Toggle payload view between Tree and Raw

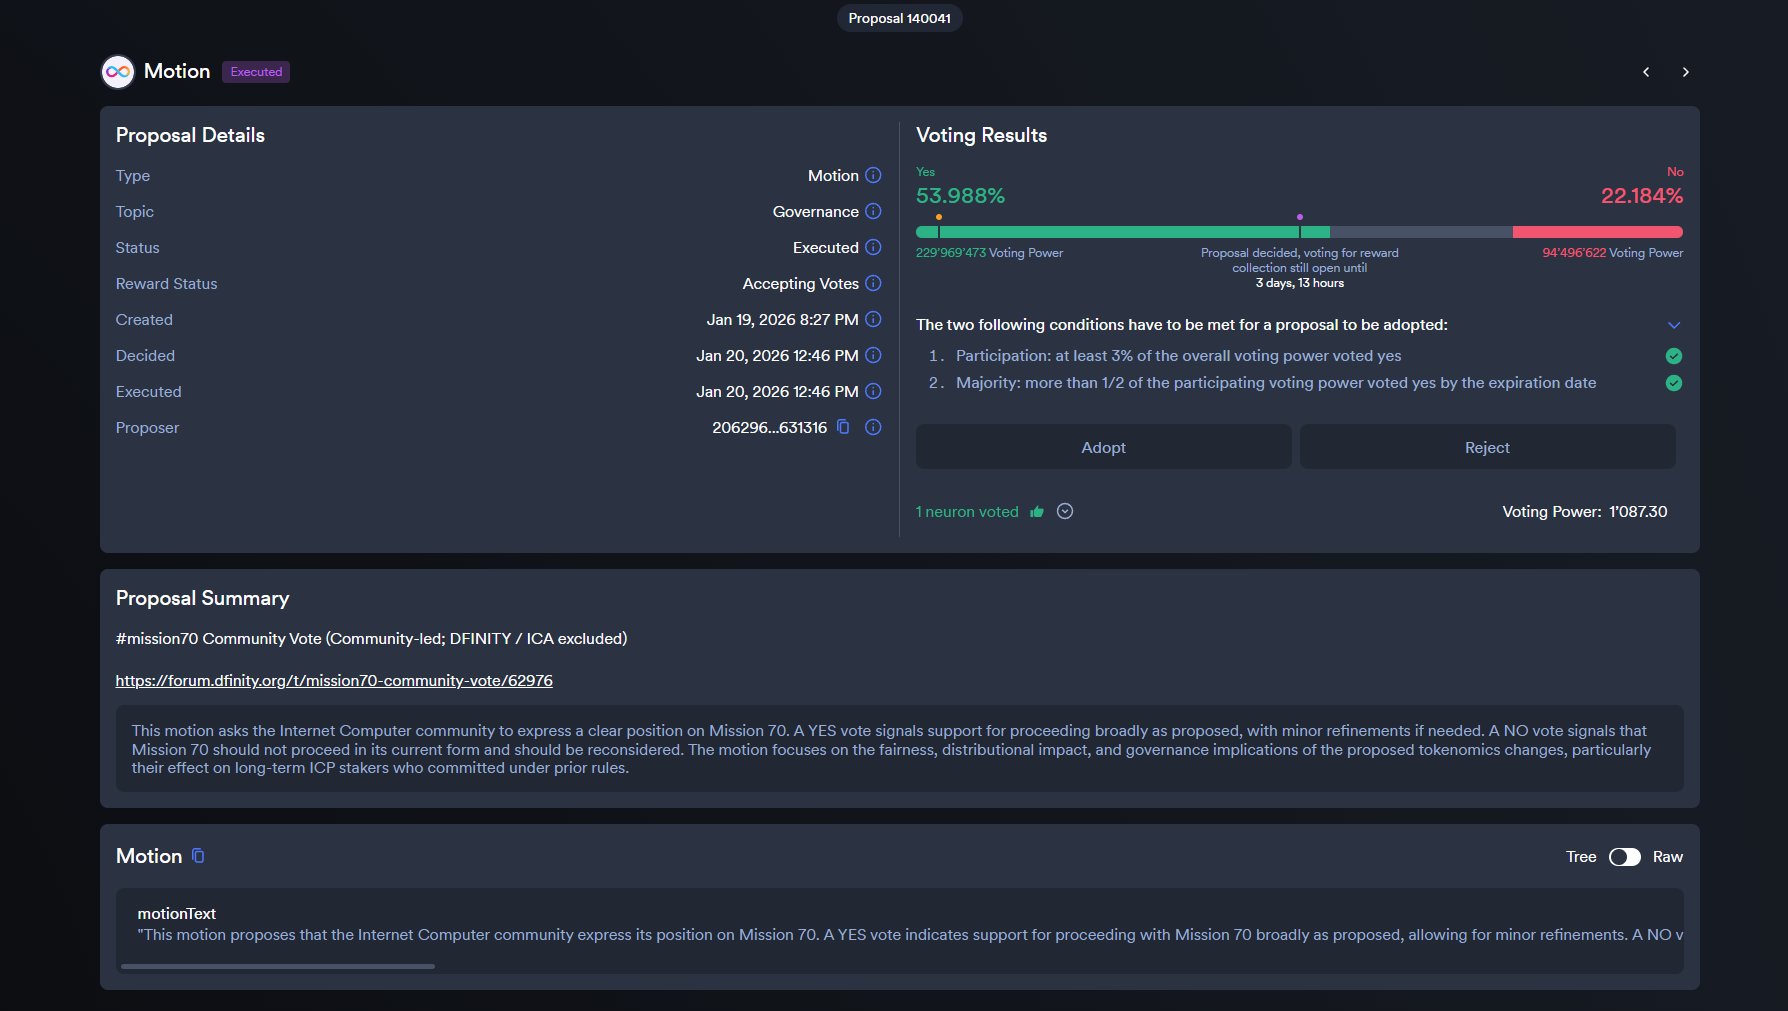[x=1625, y=857]
